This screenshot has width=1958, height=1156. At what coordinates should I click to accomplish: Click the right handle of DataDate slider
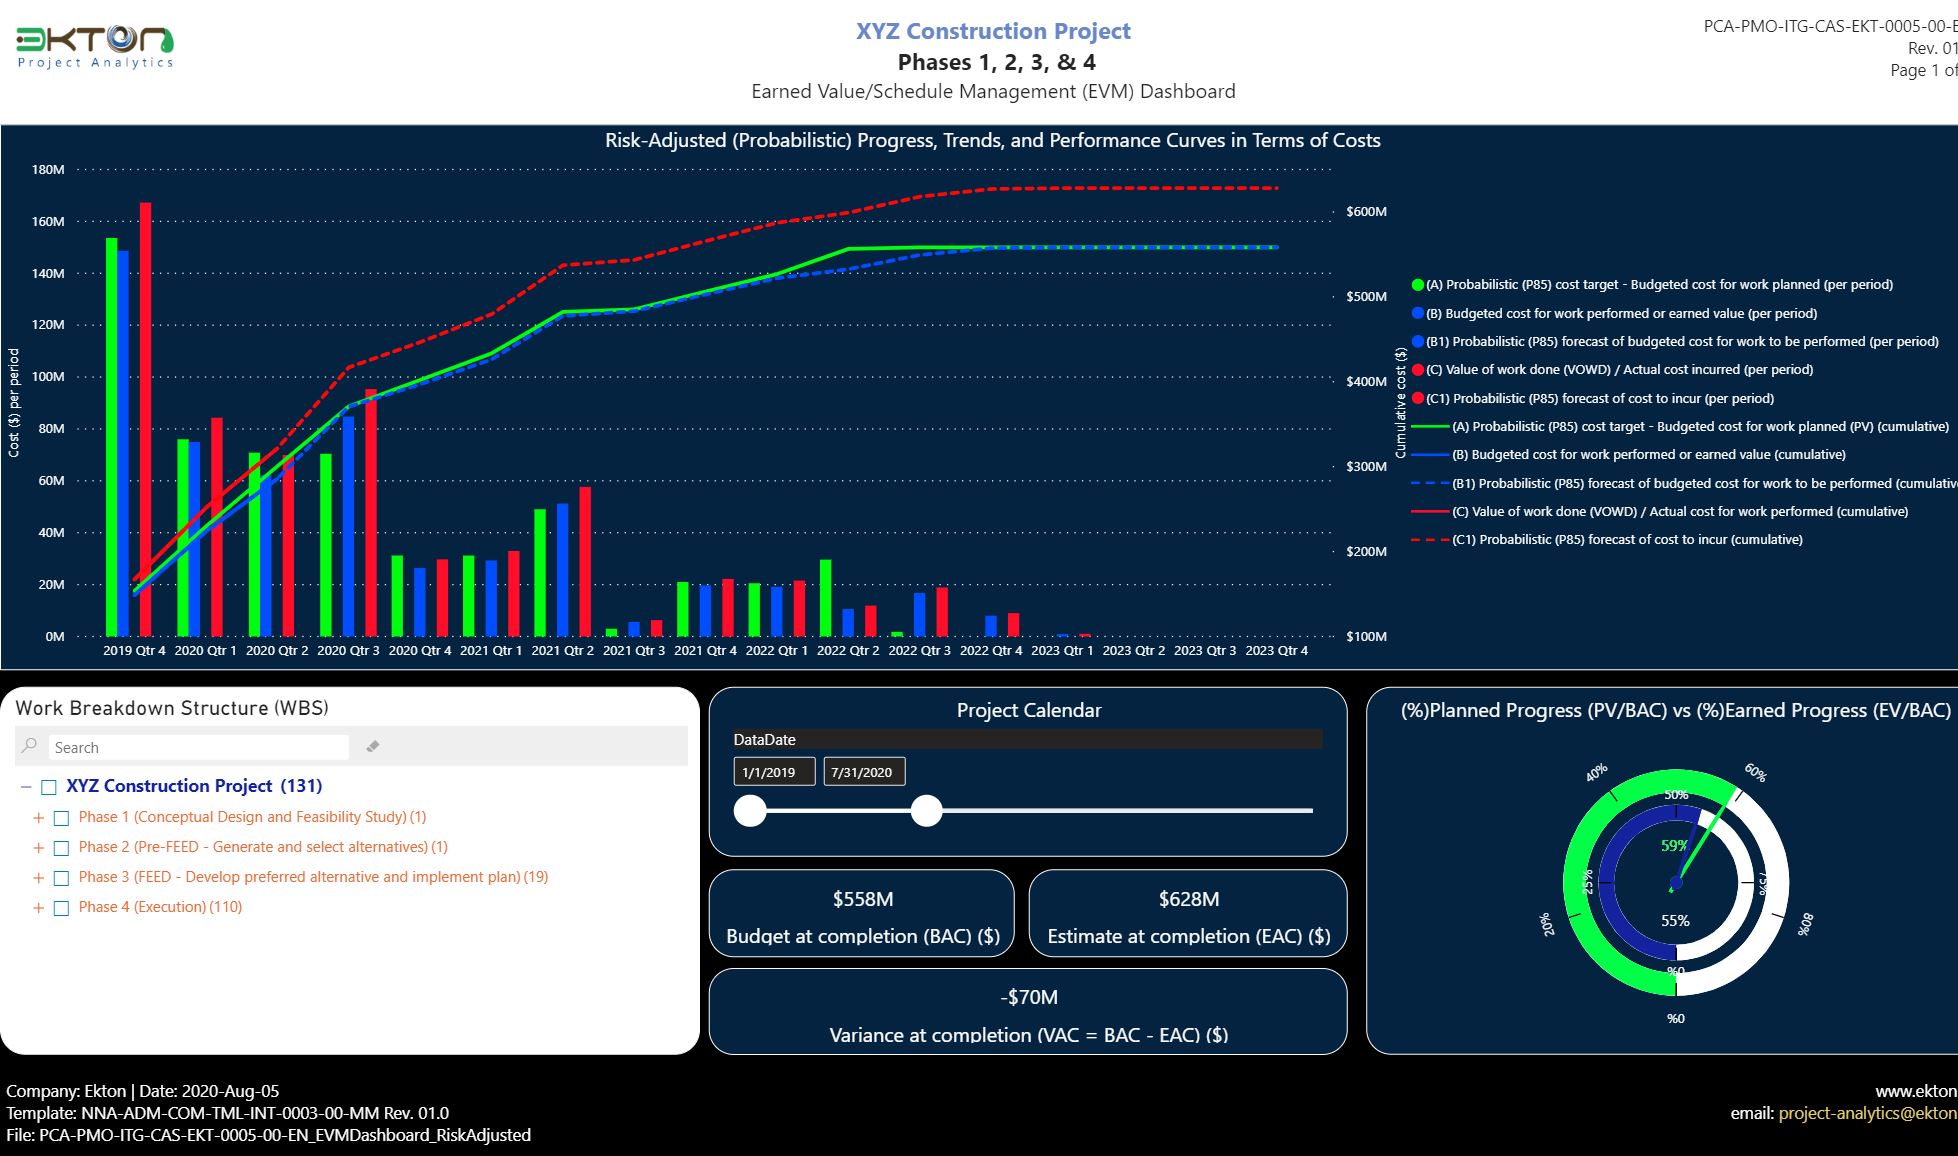927,811
